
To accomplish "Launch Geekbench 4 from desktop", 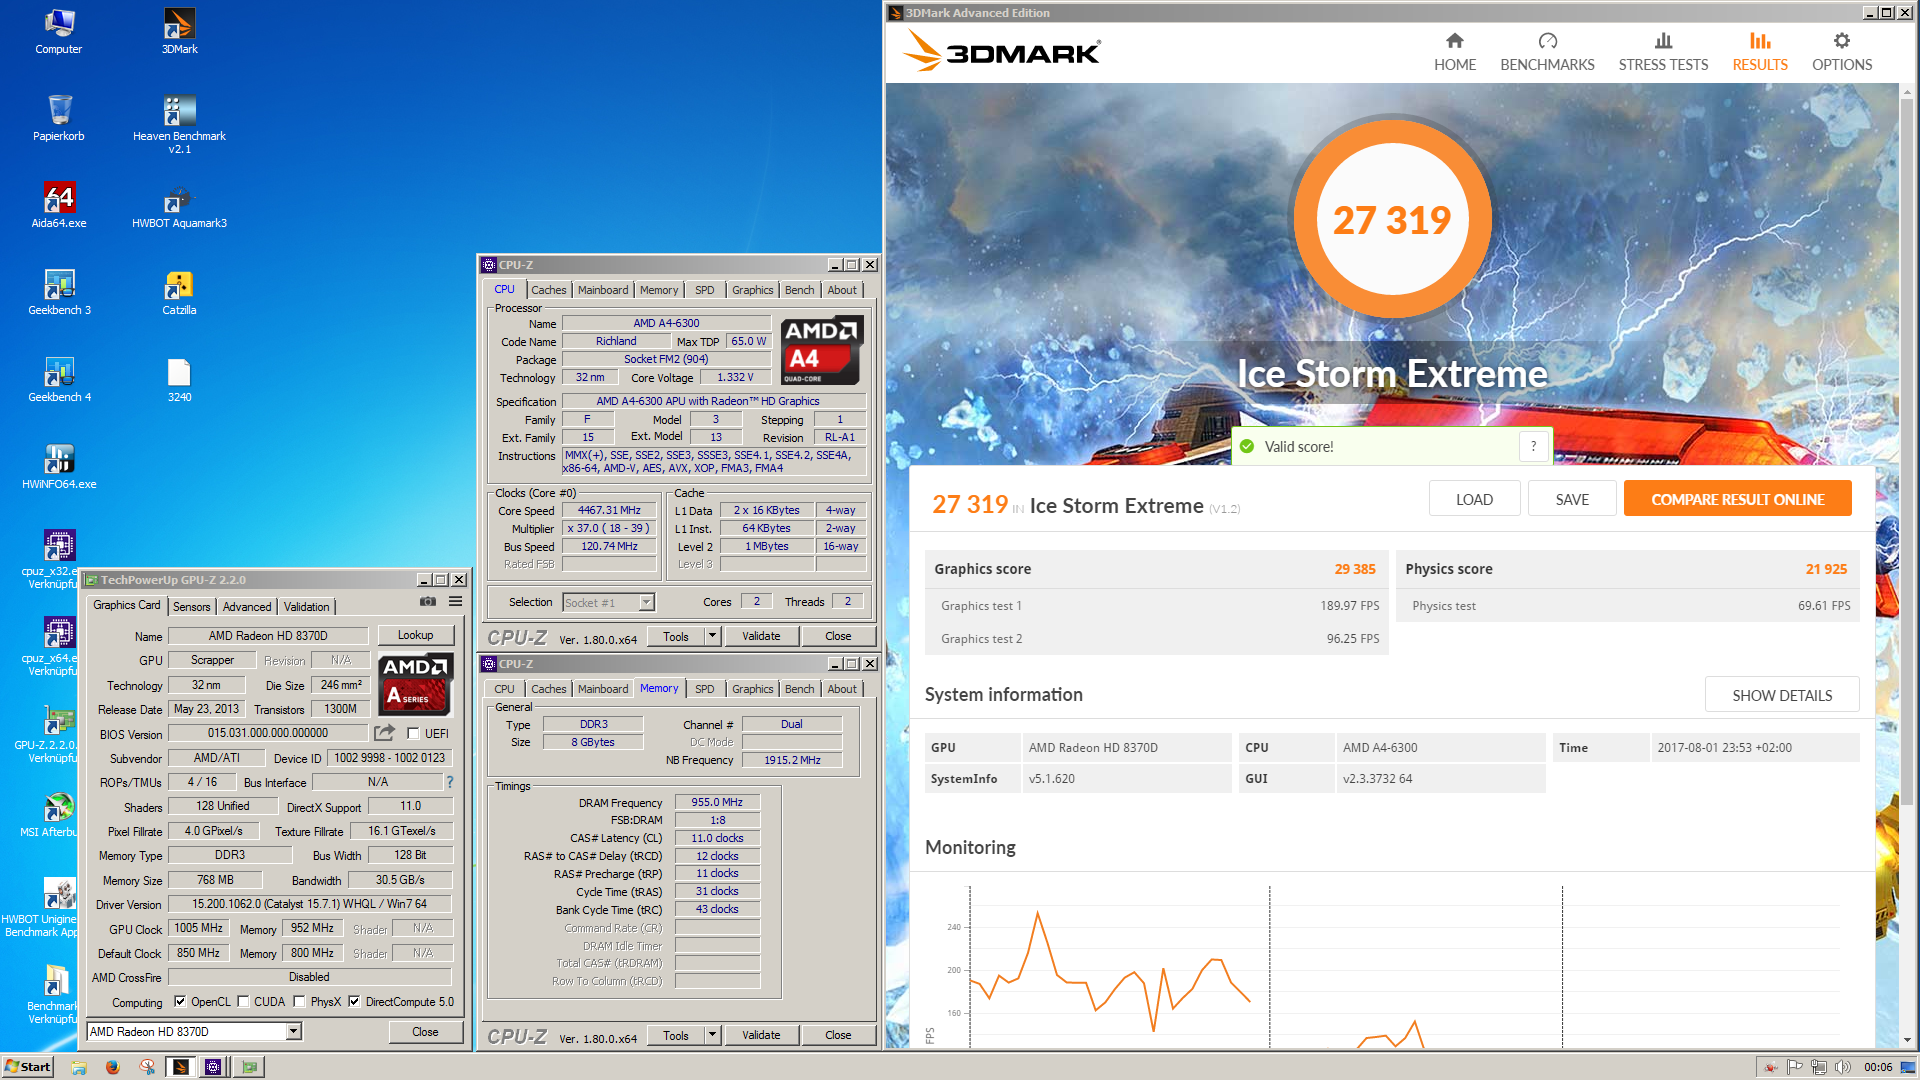I will pos(59,379).
